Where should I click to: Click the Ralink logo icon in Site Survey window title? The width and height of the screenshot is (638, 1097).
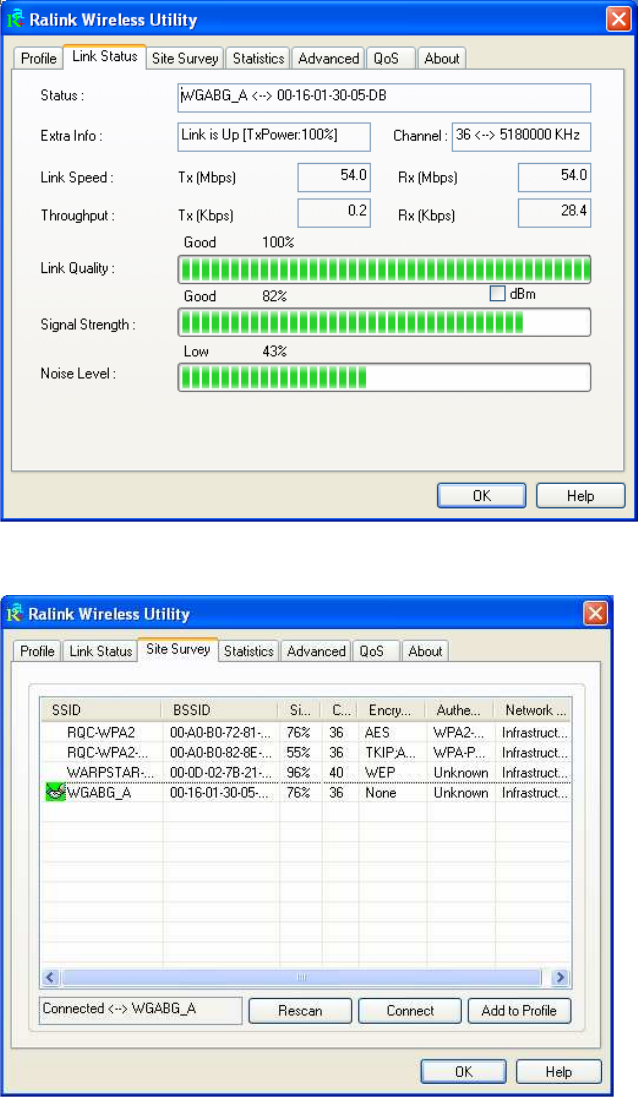15,614
